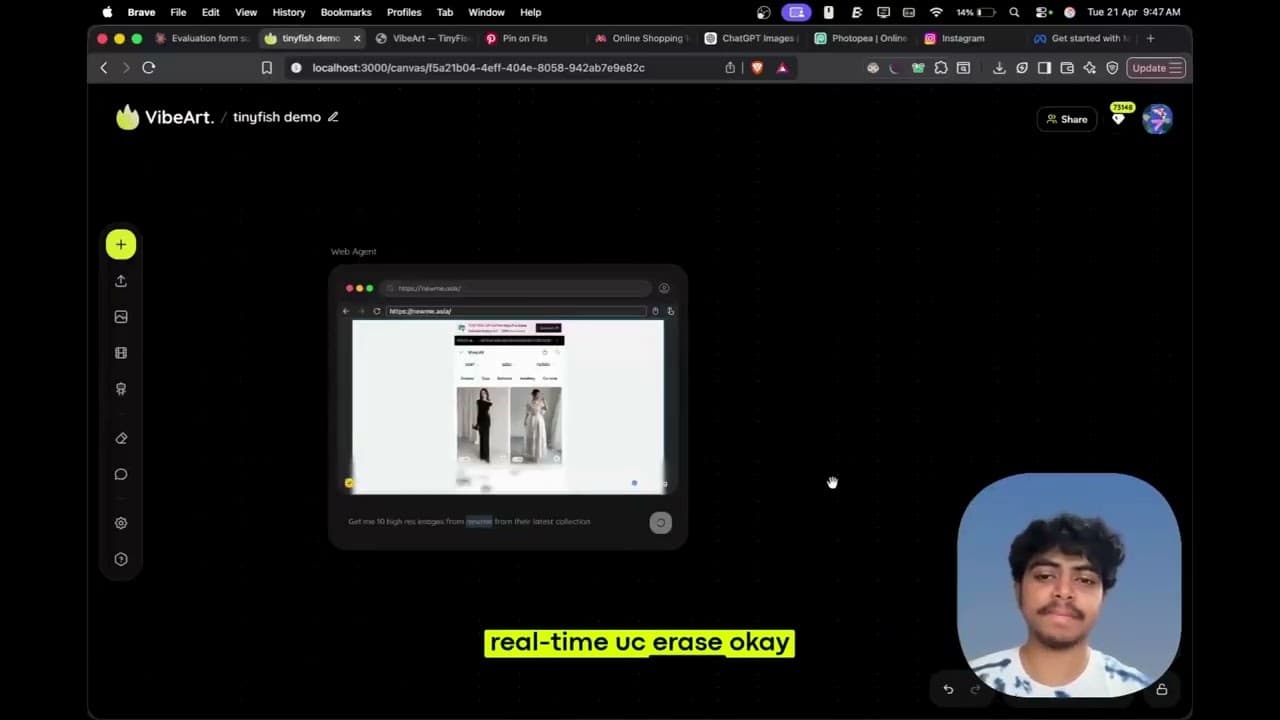The image size is (1280, 720).
Task: Switch to the Get started with tab
Action: 1082,38
